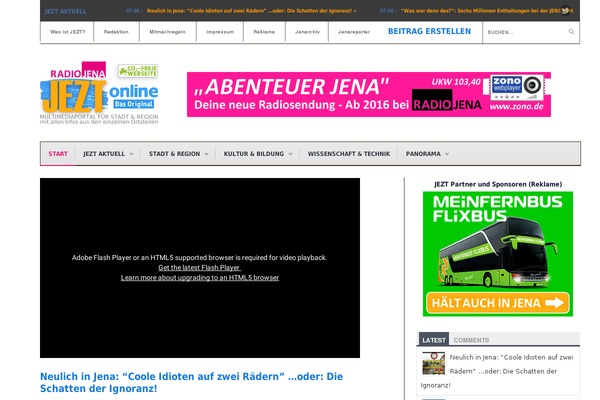Image resolution: width=600 pixels, height=400 pixels.
Task: Open the Jenarchiv page
Action: (307, 32)
